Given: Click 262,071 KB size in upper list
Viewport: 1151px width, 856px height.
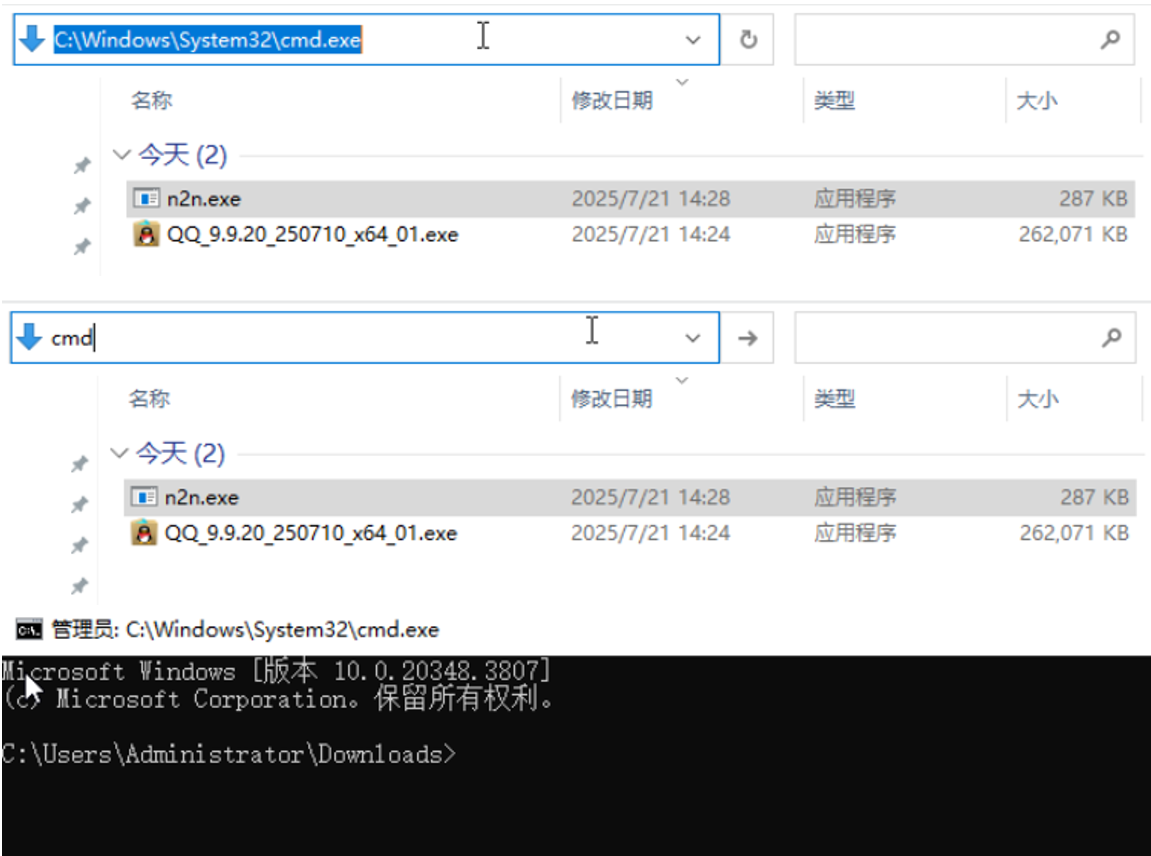Looking at the screenshot, I should tap(1073, 234).
